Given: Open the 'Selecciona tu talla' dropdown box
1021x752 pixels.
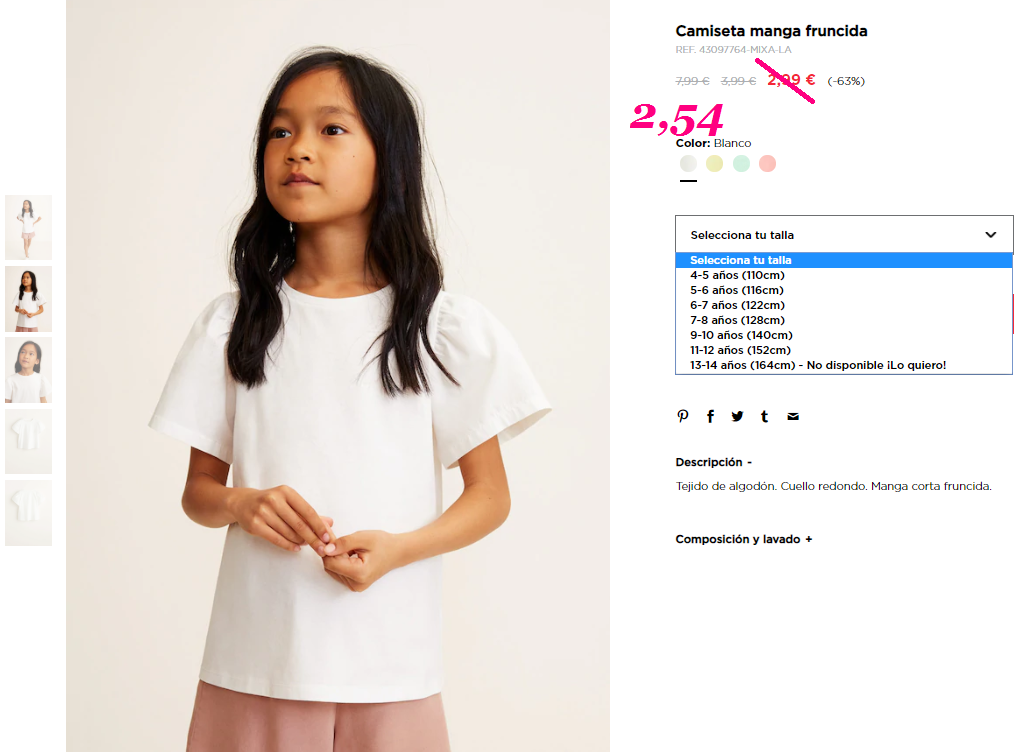Looking at the screenshot, I should click(844, 234).
